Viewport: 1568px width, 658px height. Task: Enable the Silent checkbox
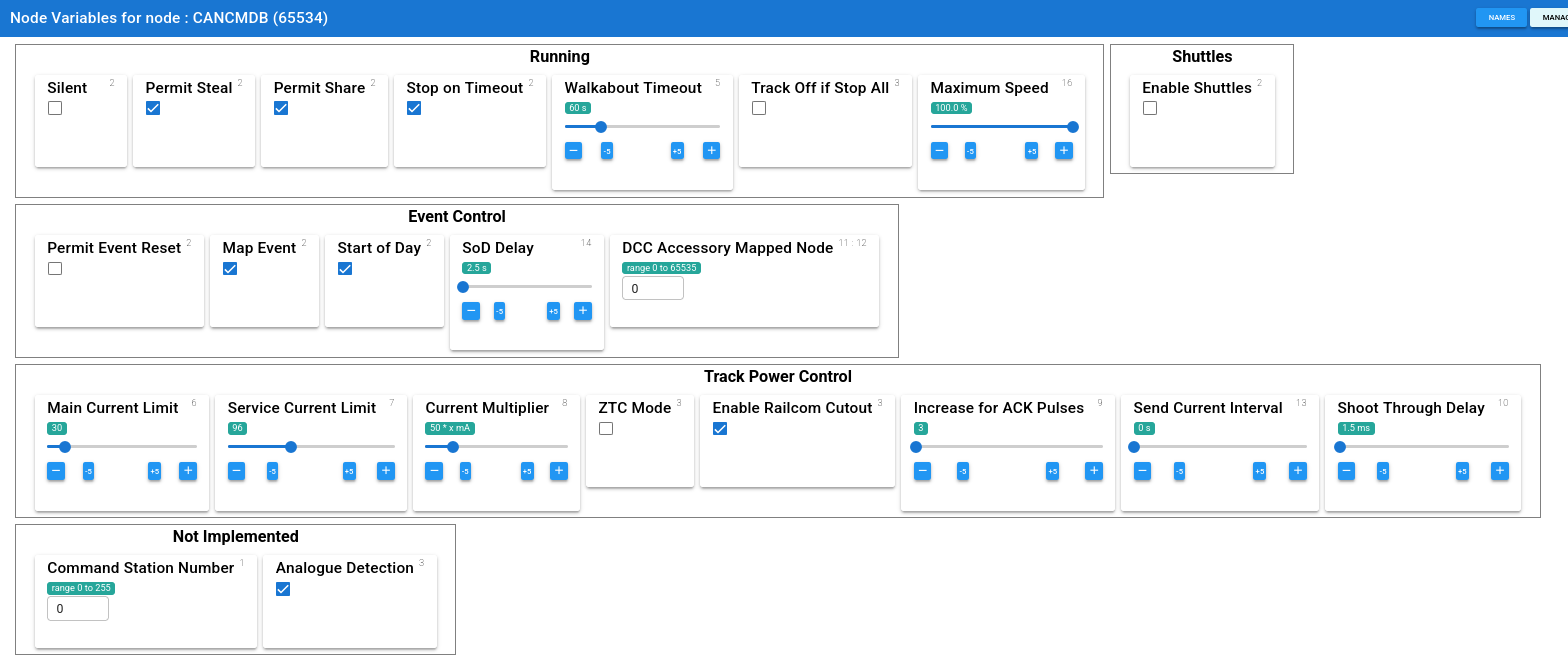(55, 108)
